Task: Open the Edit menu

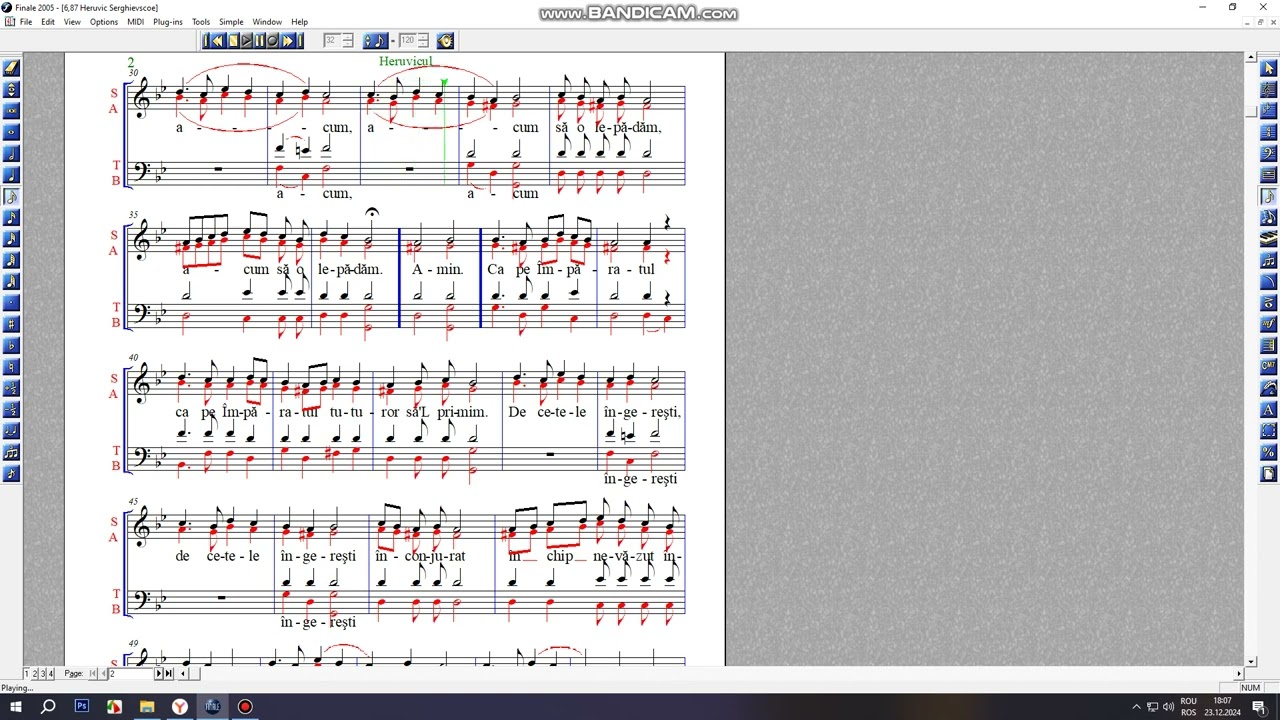Action: pos(48,22)
